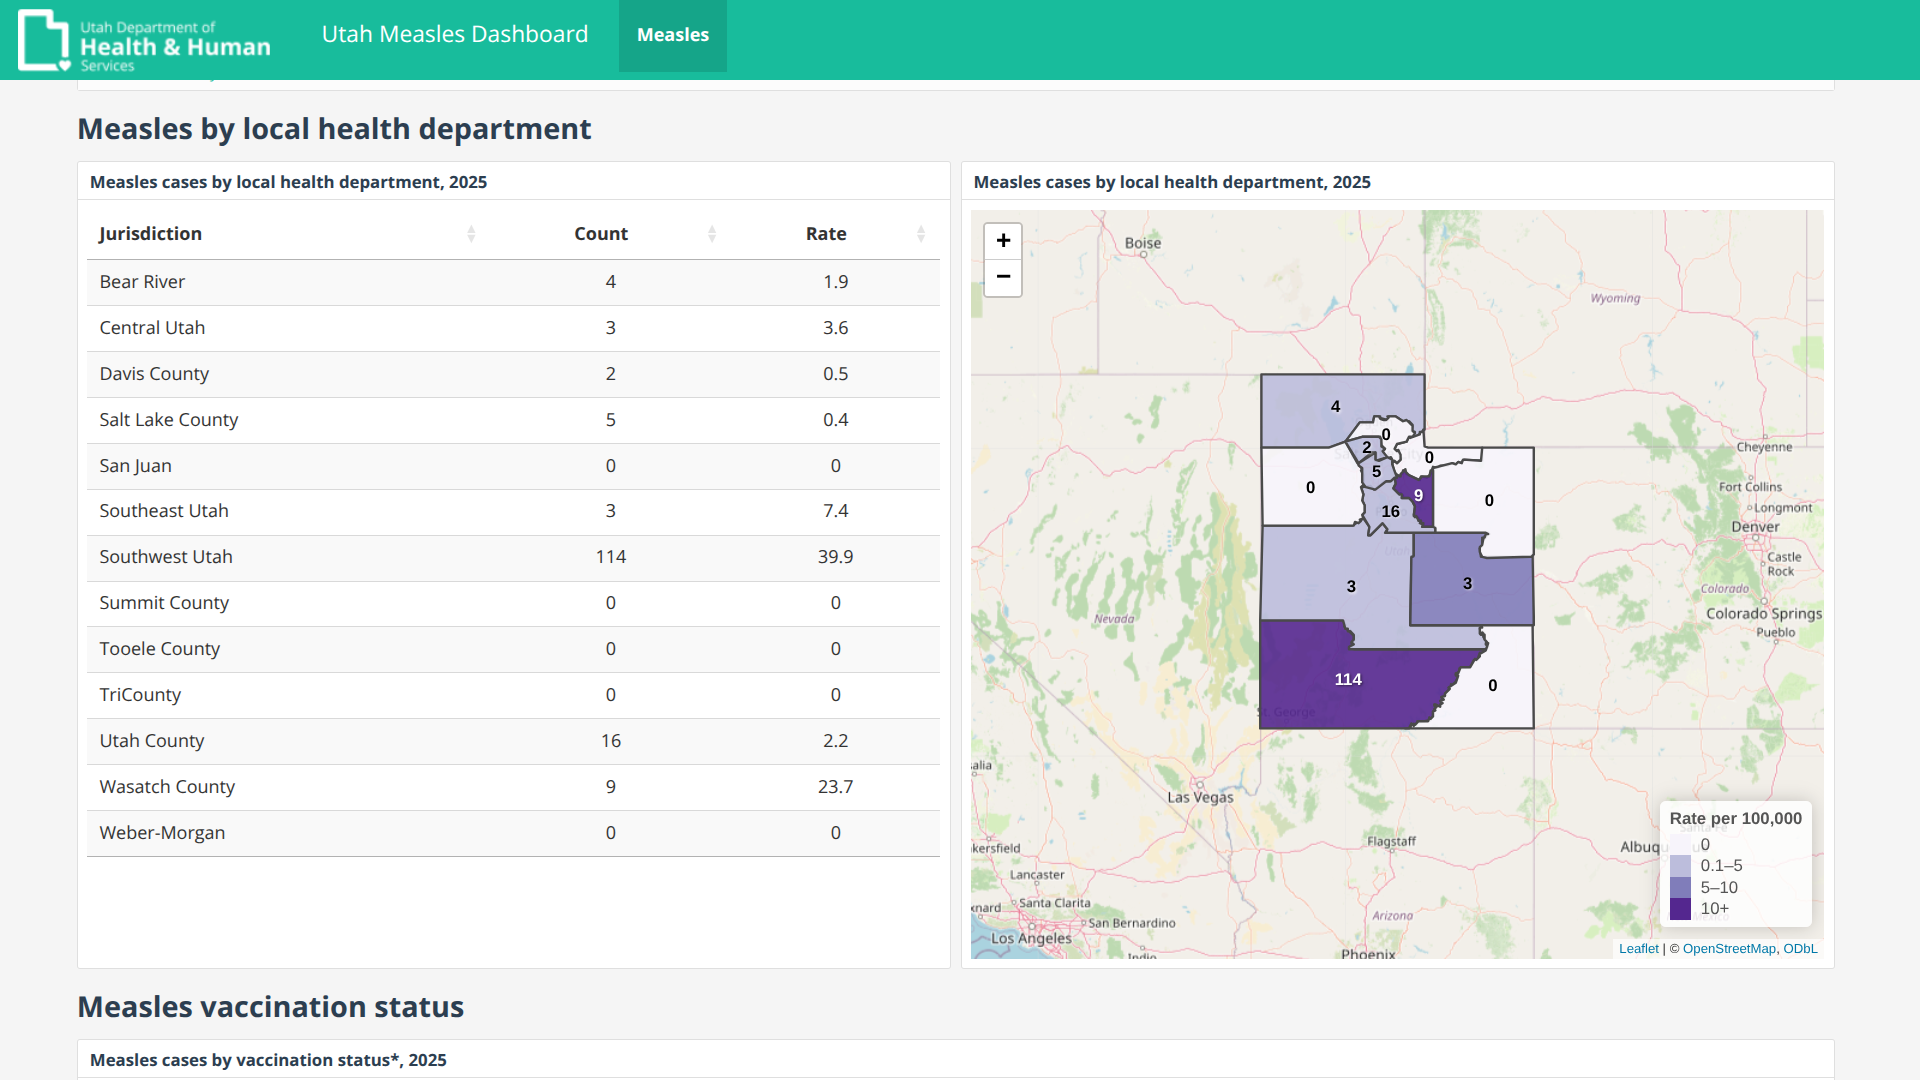Screen dimensions: 1920x1080
Task: Sort table by Jurisdiction column arrows
Action: coord(471,234)
